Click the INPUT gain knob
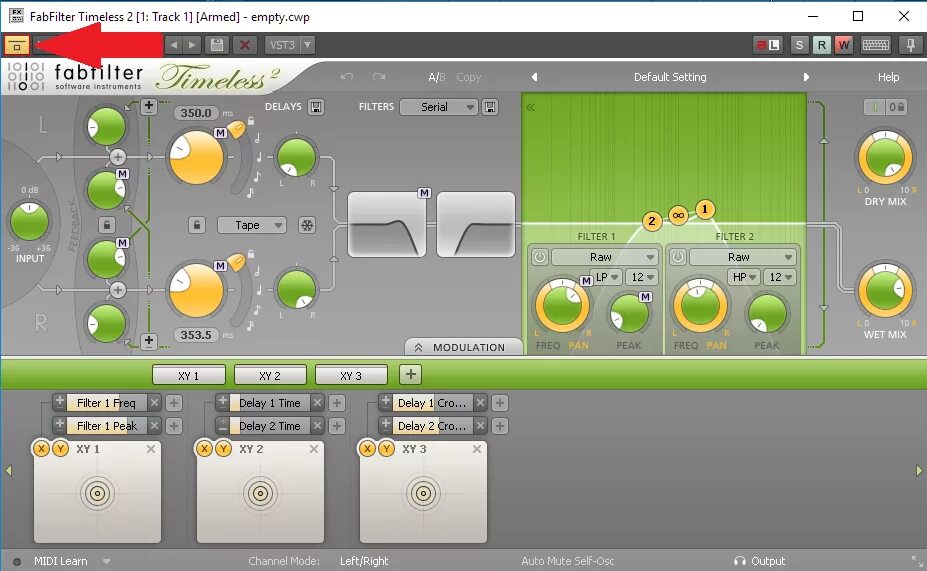Screen dimensions: 927x571 tap(29, 222)
